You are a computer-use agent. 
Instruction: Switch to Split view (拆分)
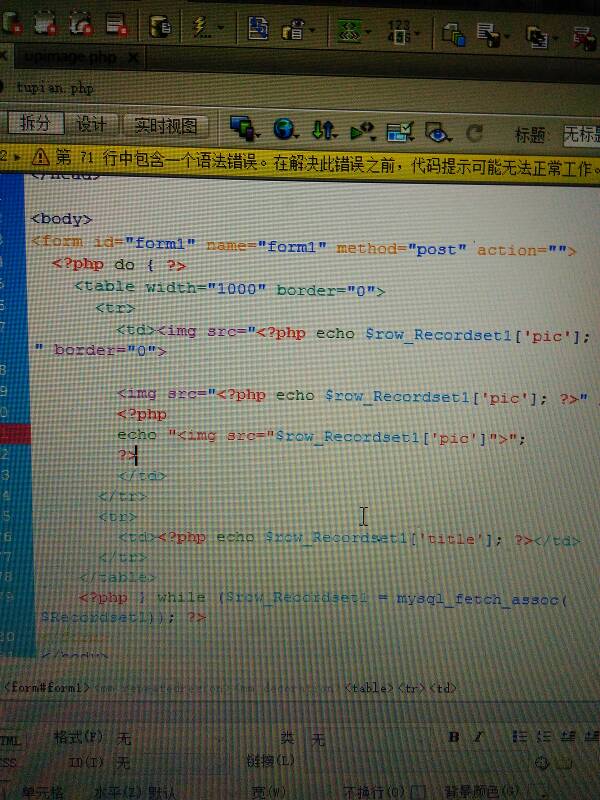(x=35, y=123)
